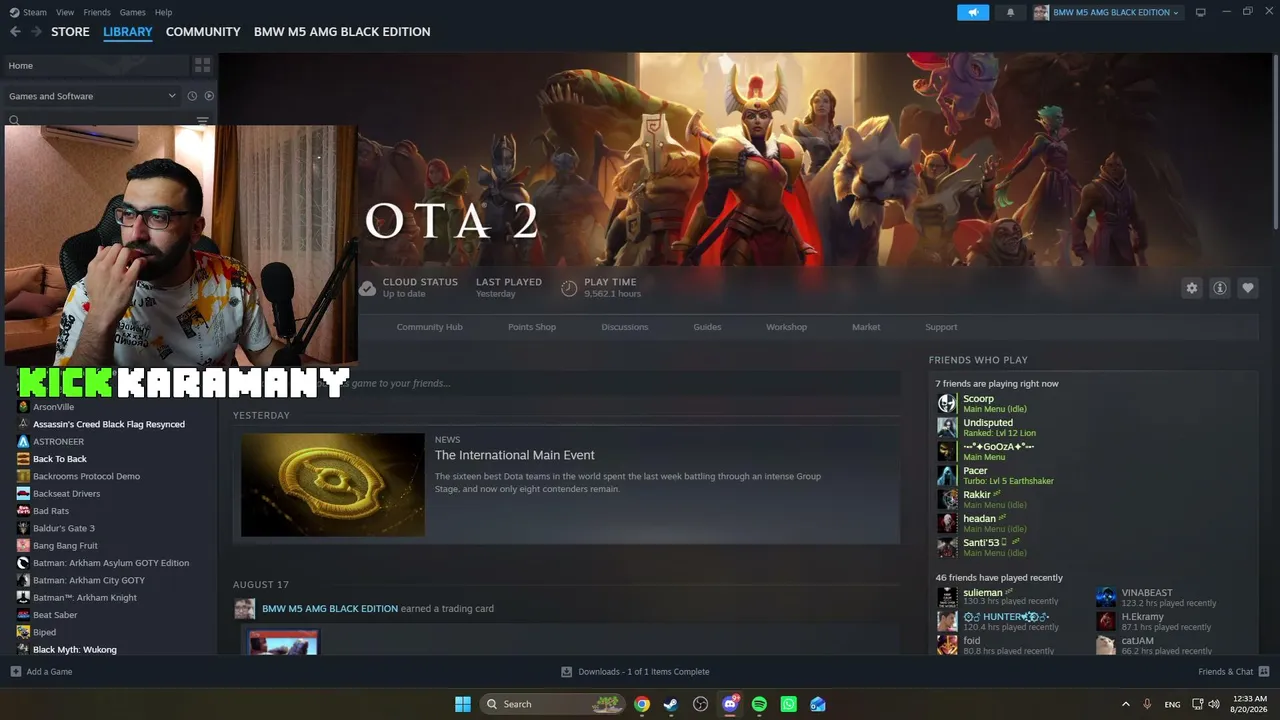Viewport: 1280px width, 720px height.
Task: Select Back To Back in the game list
Action: [x=60, y=459]
